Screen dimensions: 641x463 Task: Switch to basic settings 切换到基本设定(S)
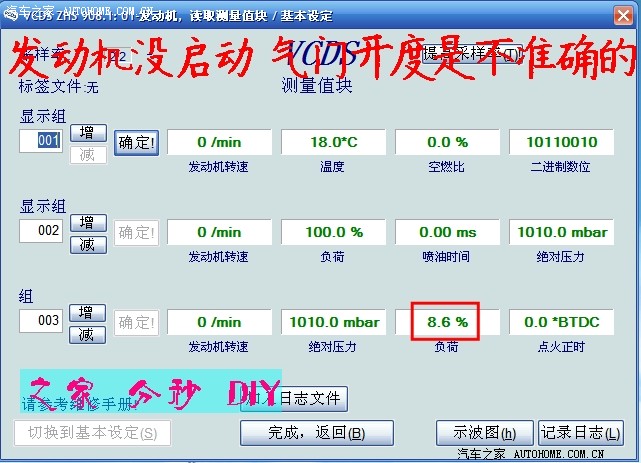click(92, 433)
